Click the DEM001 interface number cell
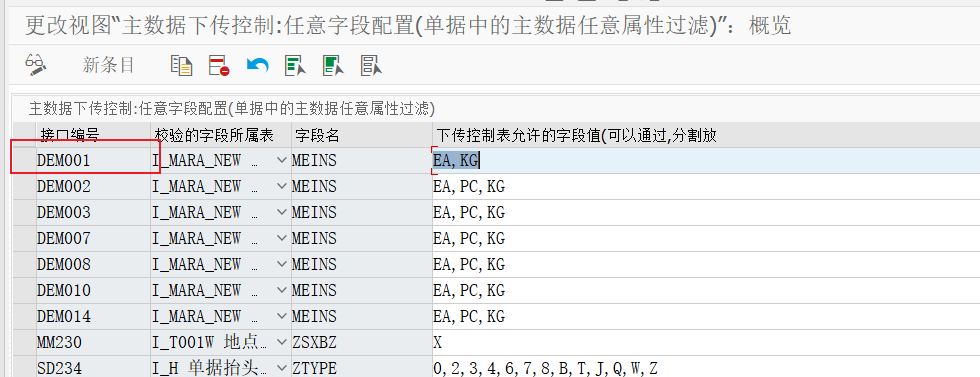The height and width of the screenshot is (377, 980). point(93,161)
